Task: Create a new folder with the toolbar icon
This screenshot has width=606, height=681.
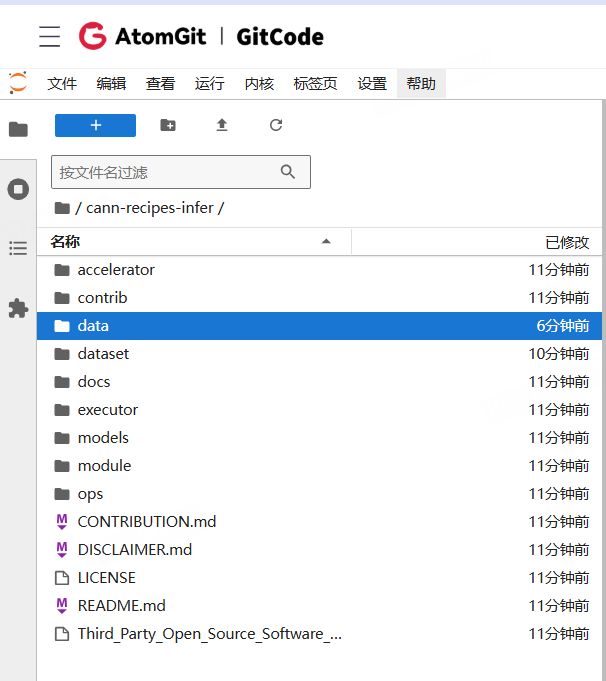Action: pos(168,126)
